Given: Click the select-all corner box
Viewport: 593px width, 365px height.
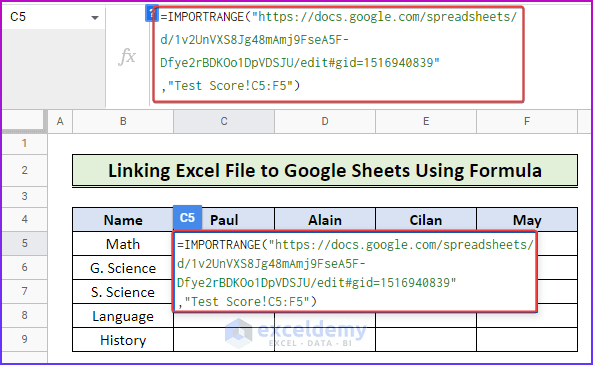Looking at the screenshot, I should click(x=25, y=121).
